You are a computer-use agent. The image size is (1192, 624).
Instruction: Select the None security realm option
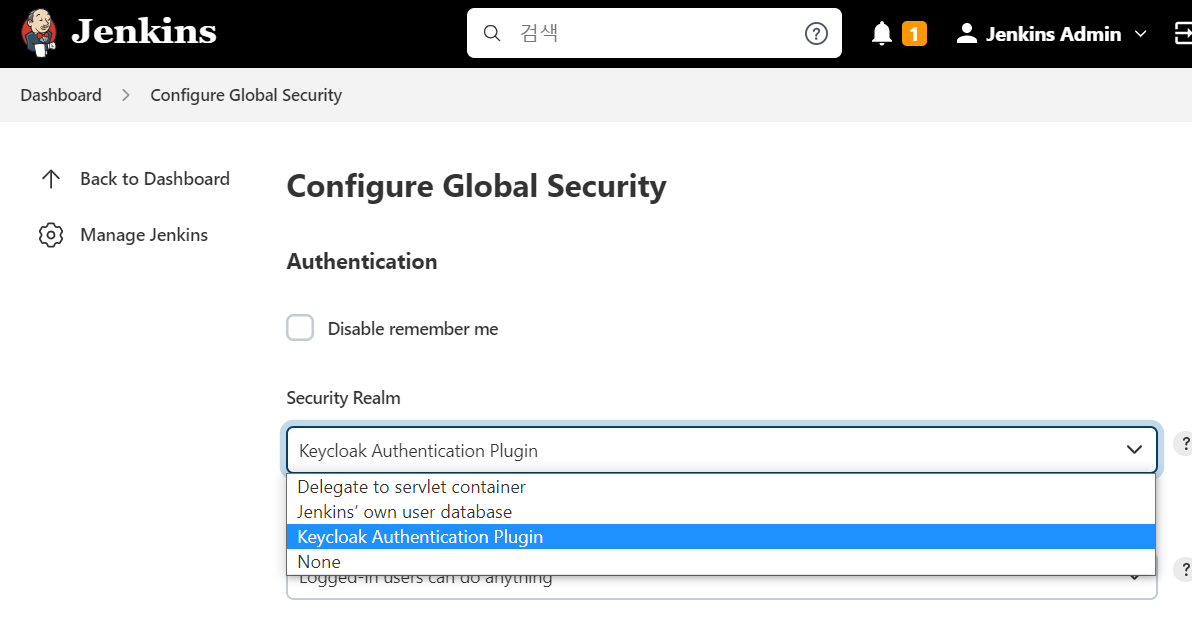tap(319, 562)
